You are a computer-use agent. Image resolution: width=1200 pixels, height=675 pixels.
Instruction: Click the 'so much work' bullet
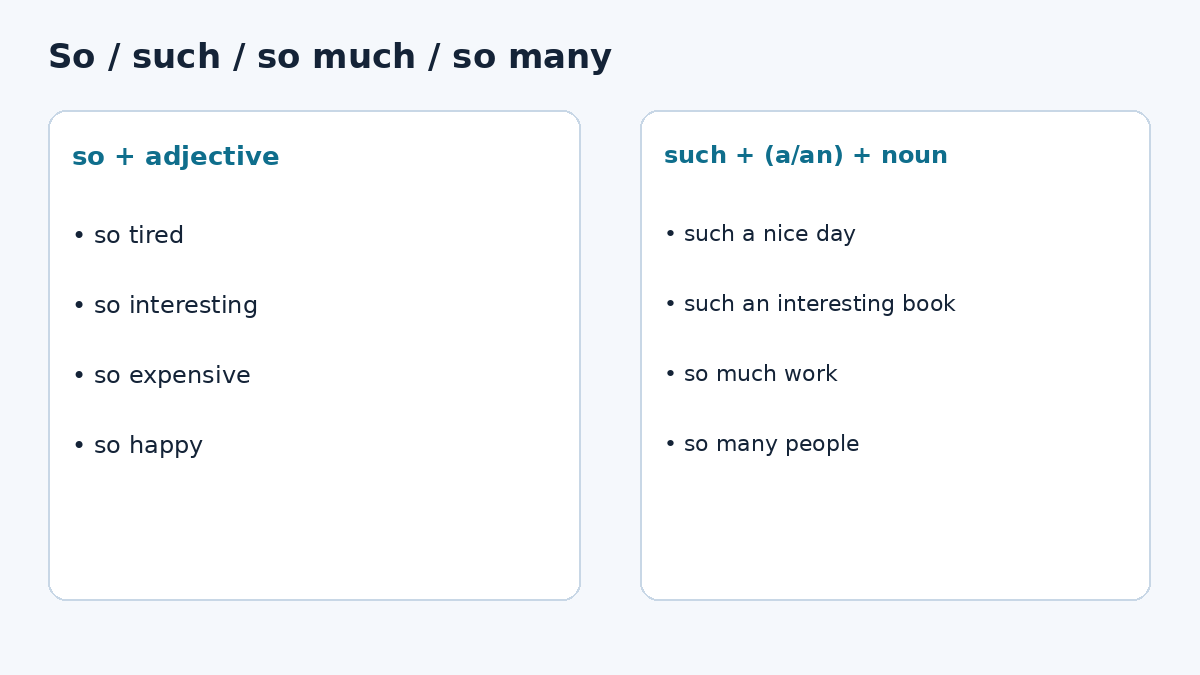tap(751, 374)
